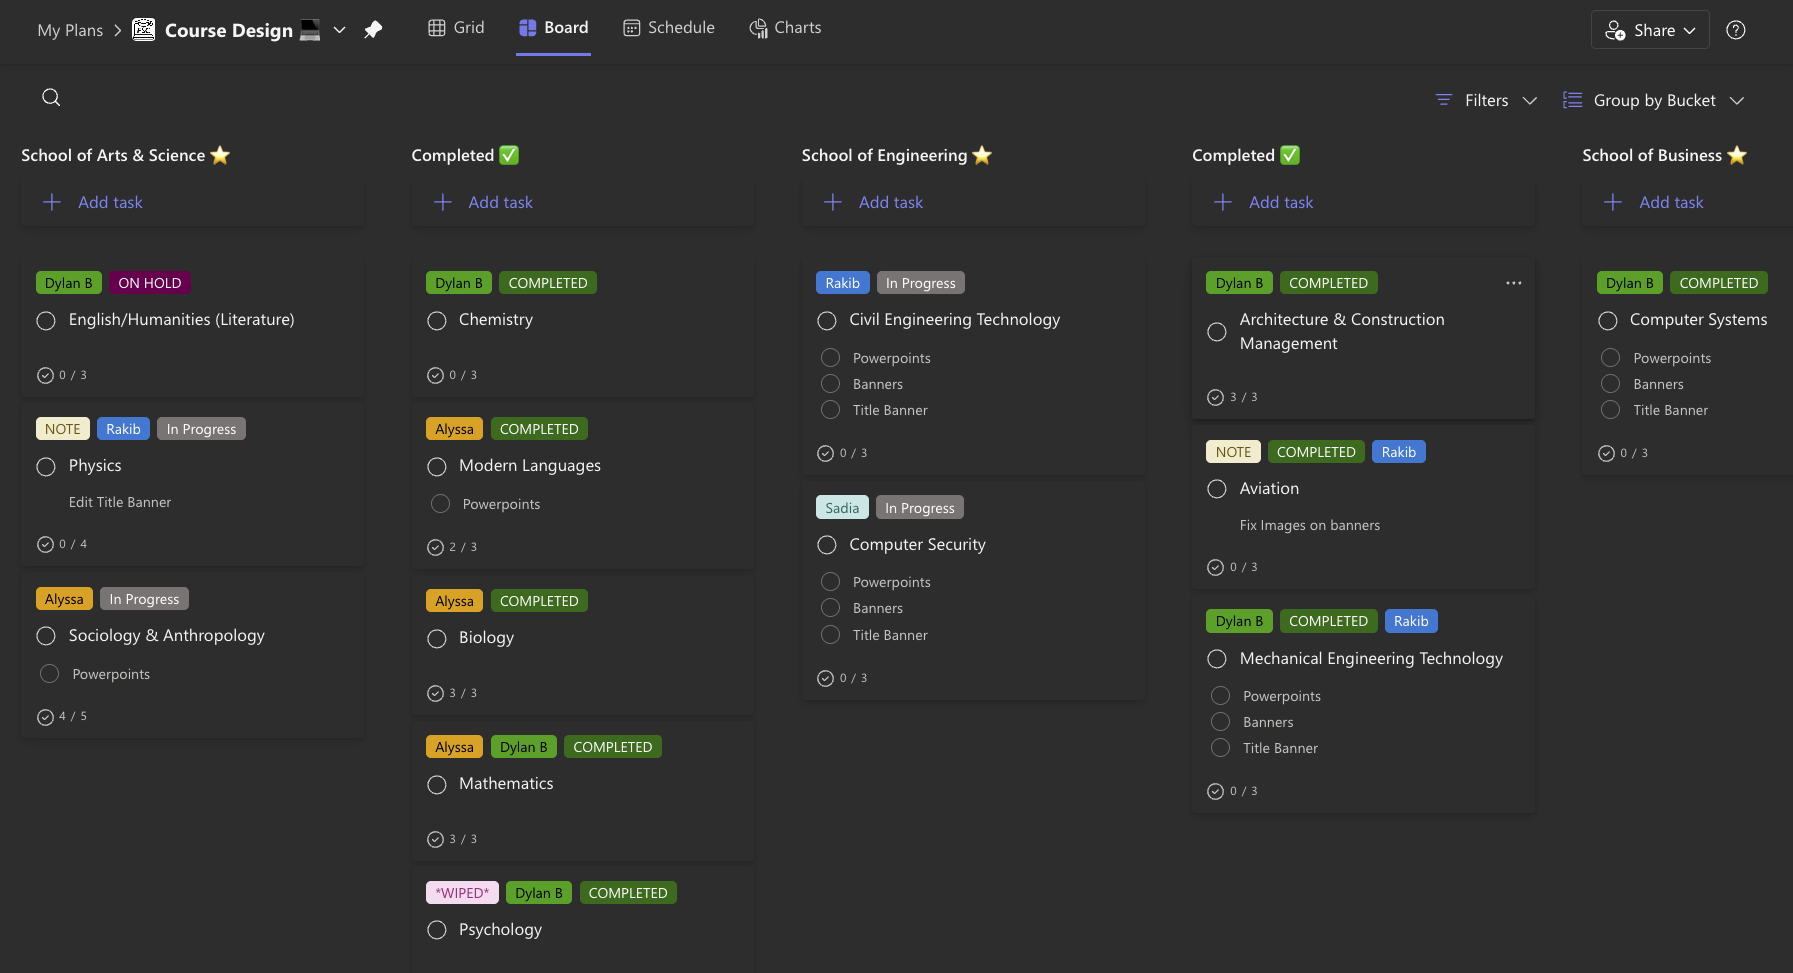Check Title Banner item under Mechanical Engineering Technology
The image size is (1793, 973).
1220,748
